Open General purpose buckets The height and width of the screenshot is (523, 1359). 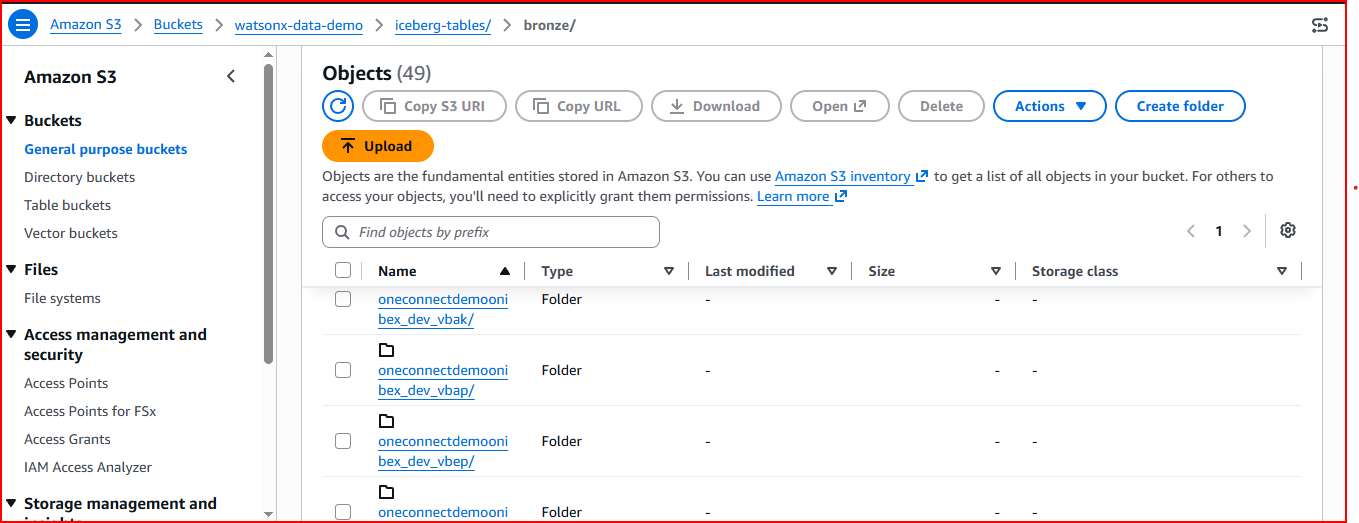click(106, 149)
